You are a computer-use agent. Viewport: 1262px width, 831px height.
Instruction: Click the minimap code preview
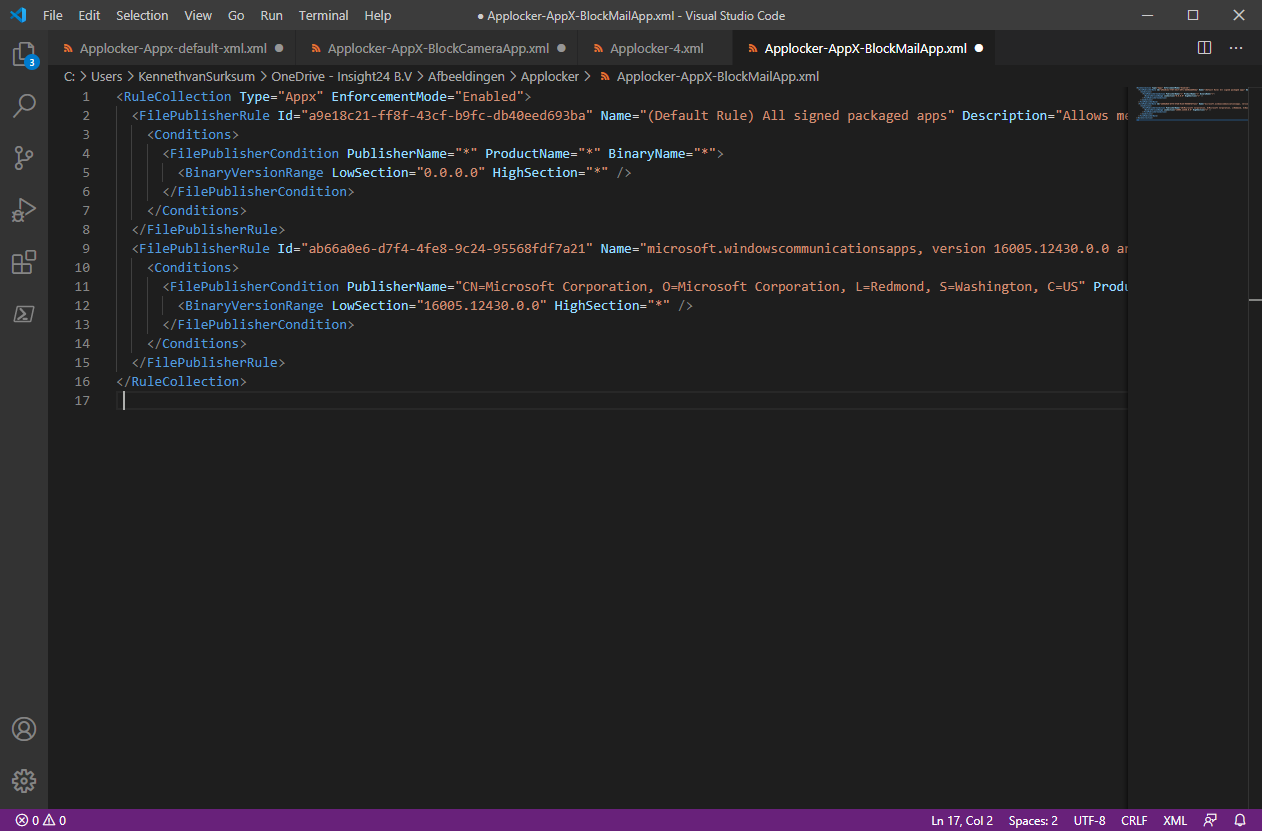1190,104
